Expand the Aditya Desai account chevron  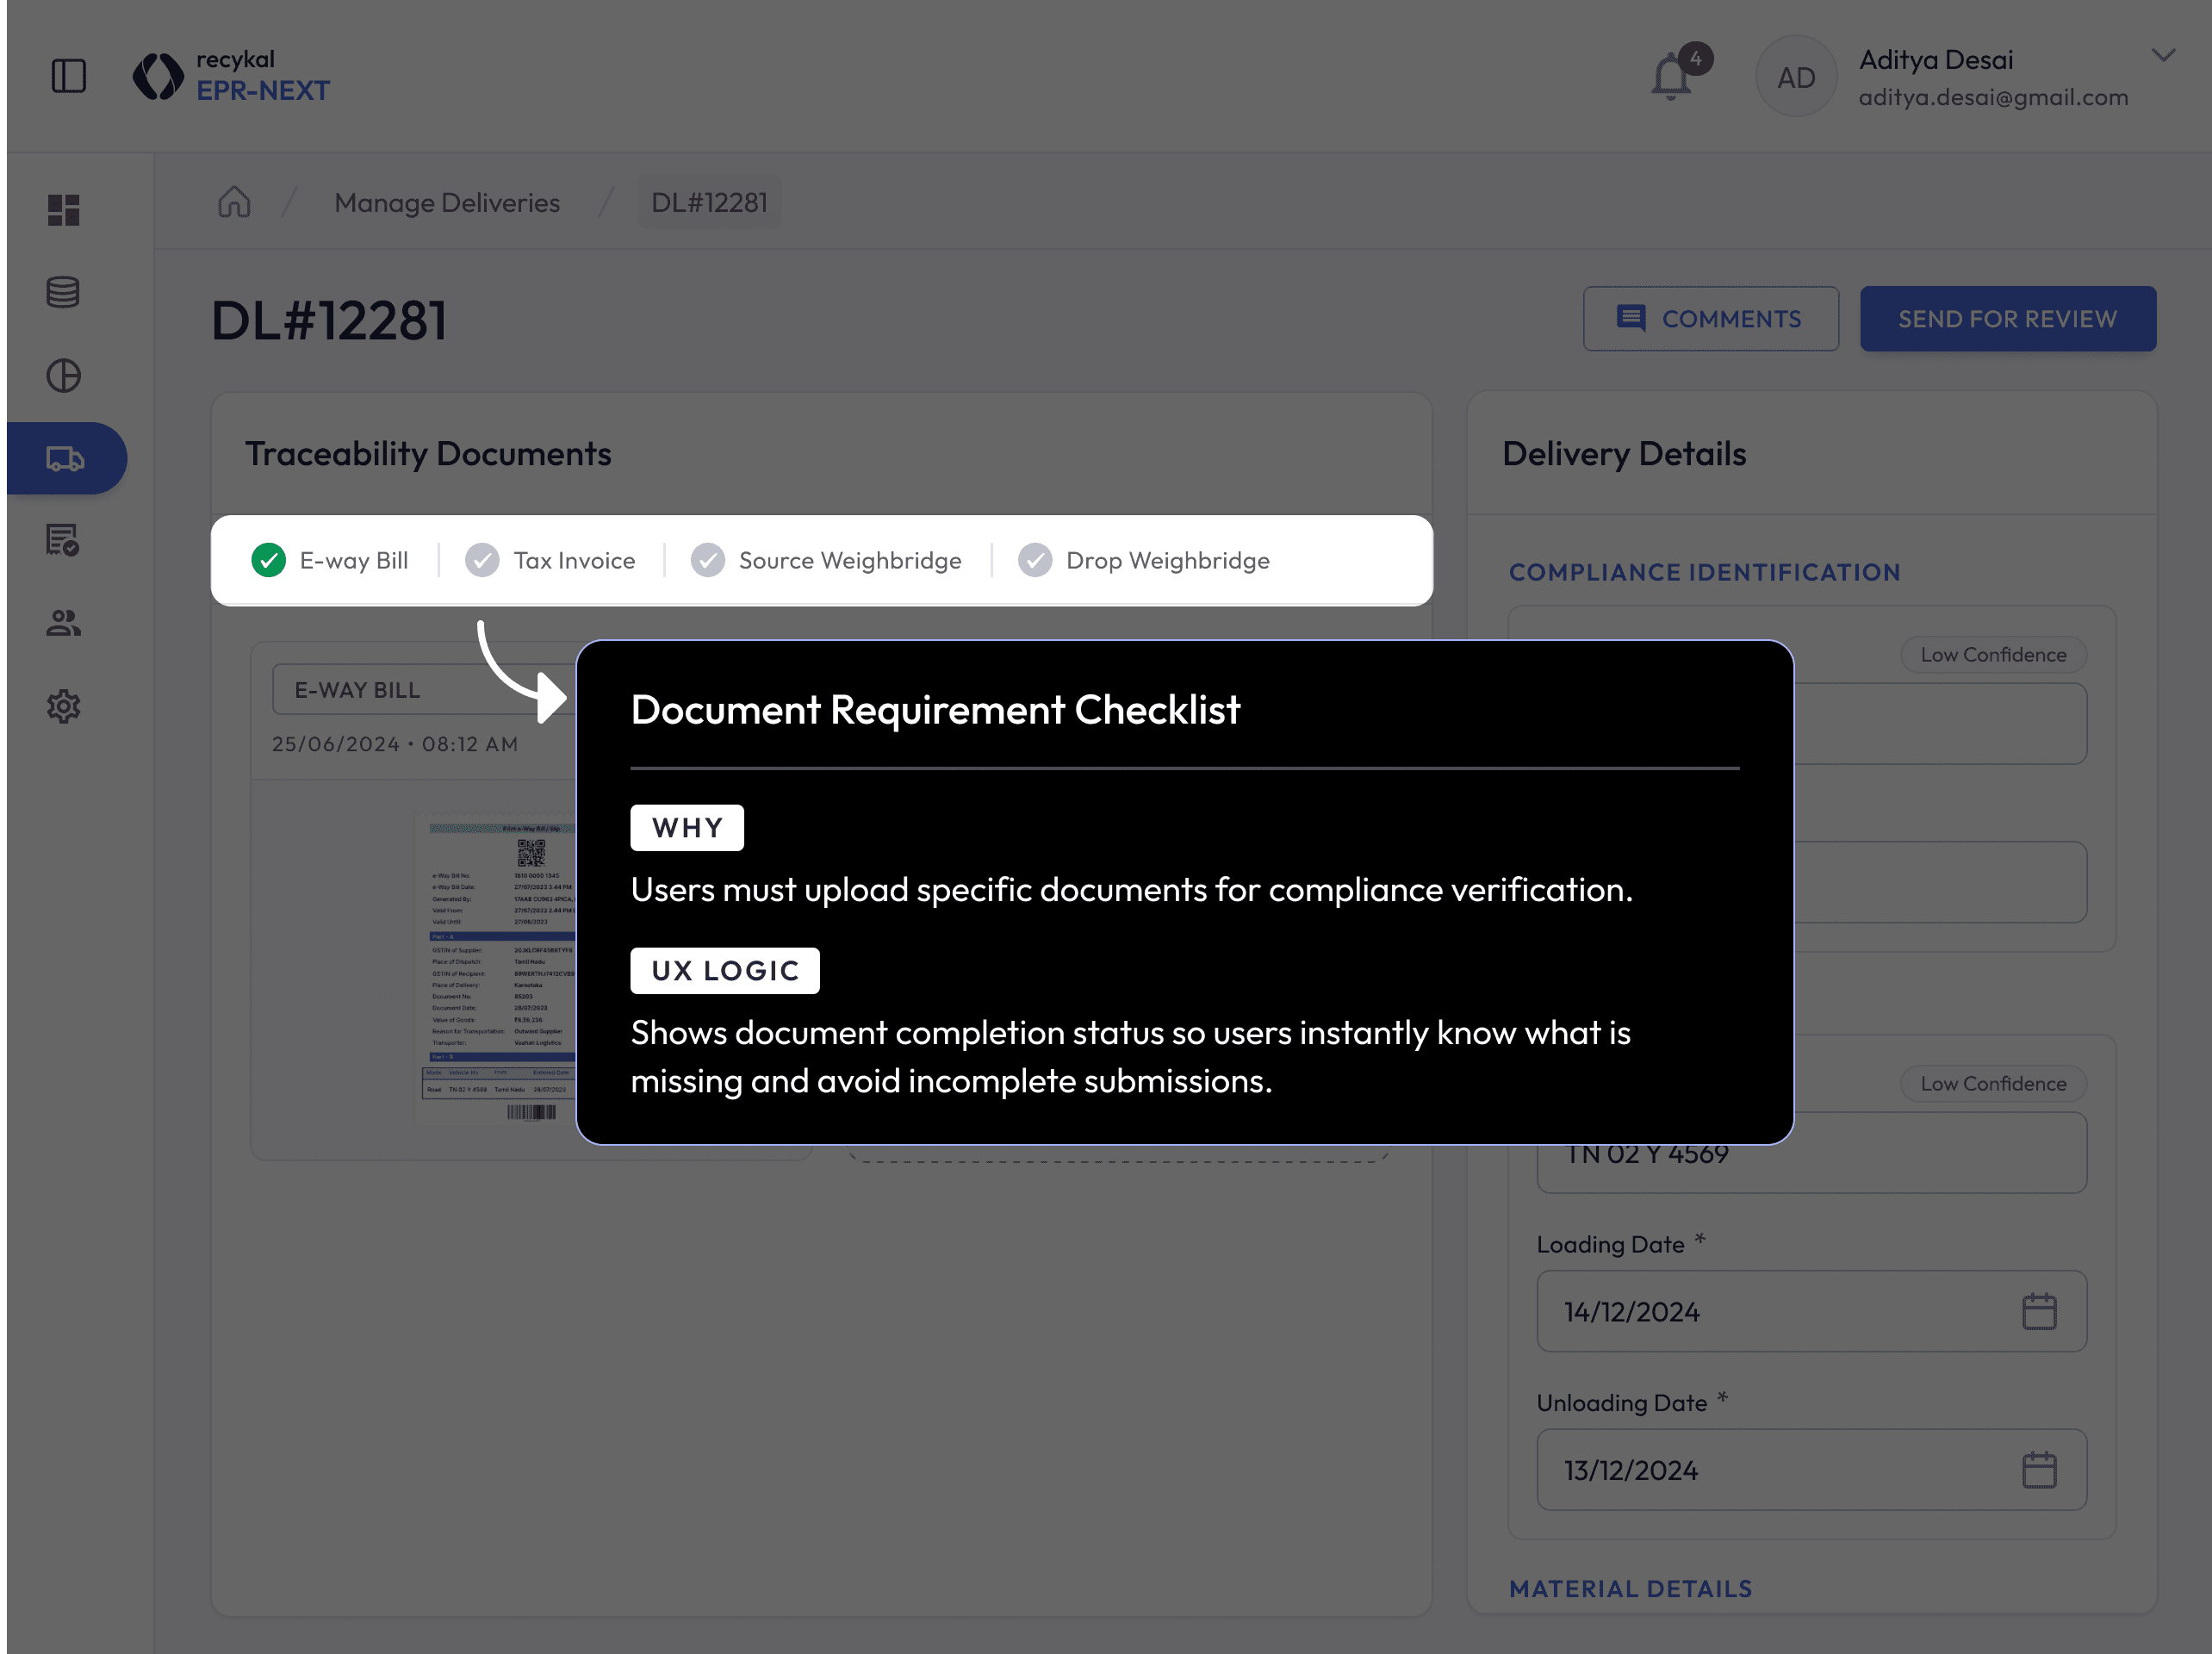(x=2163, y=56)
